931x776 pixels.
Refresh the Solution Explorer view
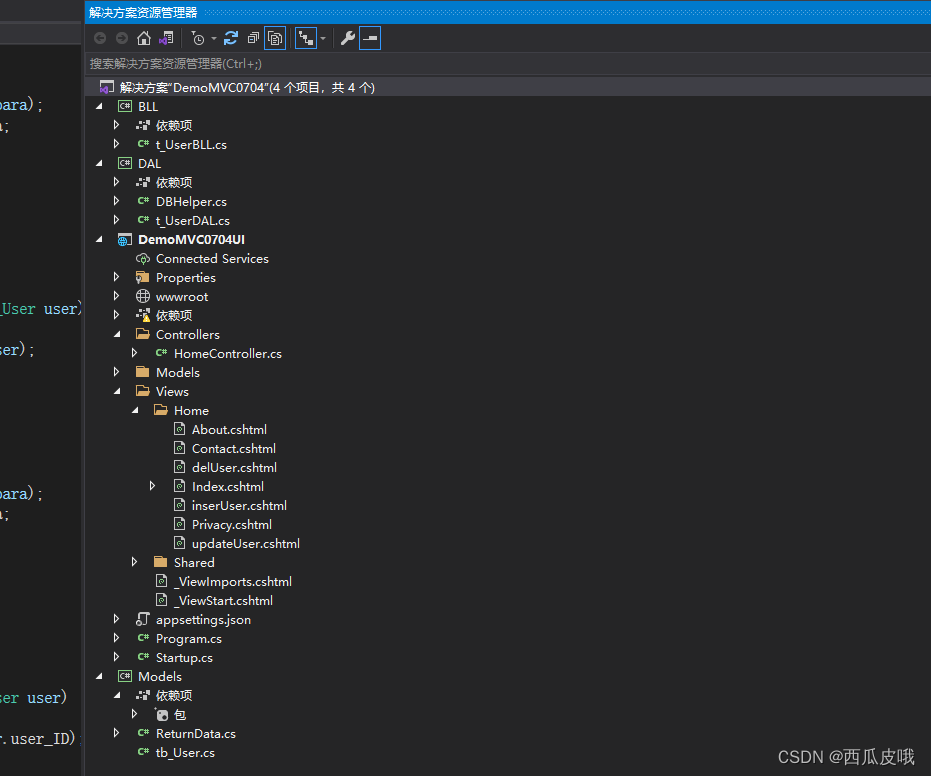tap(230, 38)
